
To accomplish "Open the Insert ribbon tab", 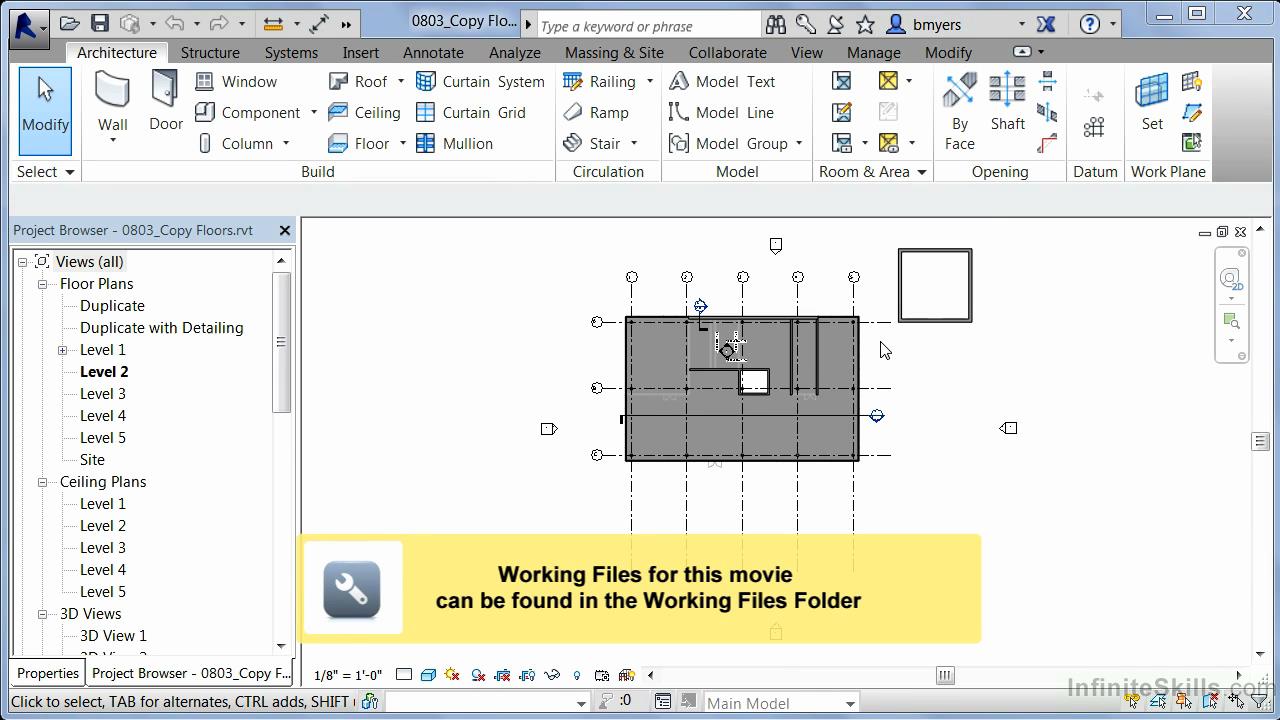I will (360, 52).
